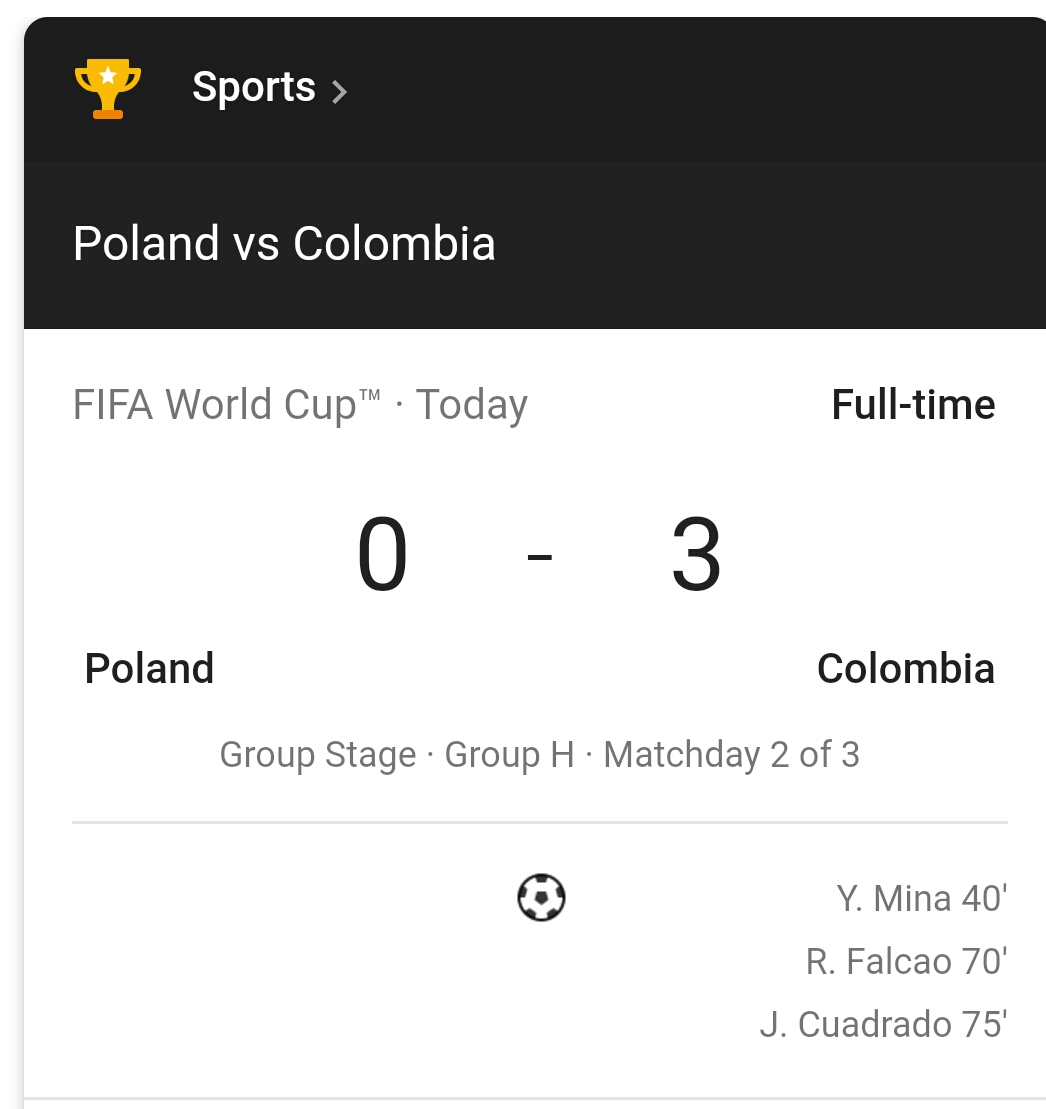This screenshot has height=1109, width=1046.
Task: Click the dash between the scores
Action: click(540, 556)
